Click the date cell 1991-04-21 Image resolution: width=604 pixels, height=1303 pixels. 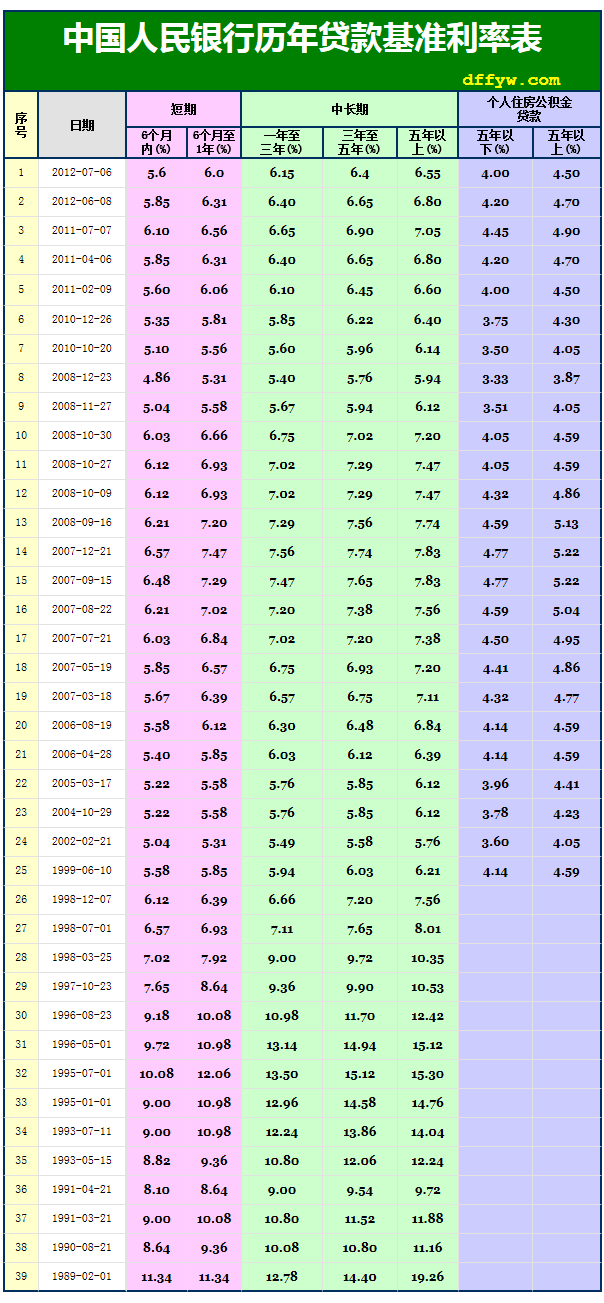(82, 1190)
